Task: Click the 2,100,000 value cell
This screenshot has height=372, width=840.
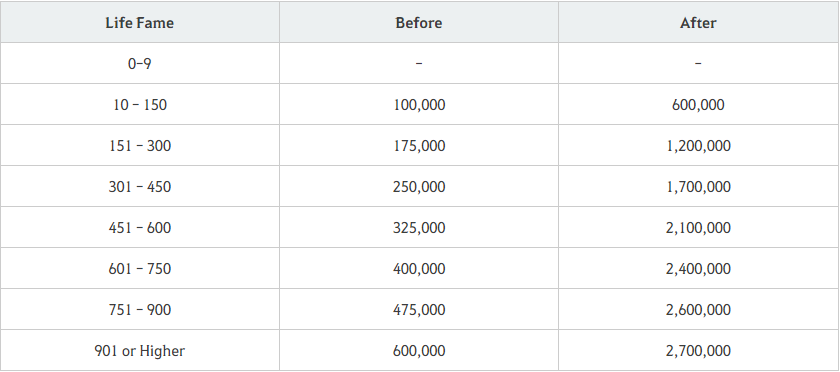Action: [699, 227]
